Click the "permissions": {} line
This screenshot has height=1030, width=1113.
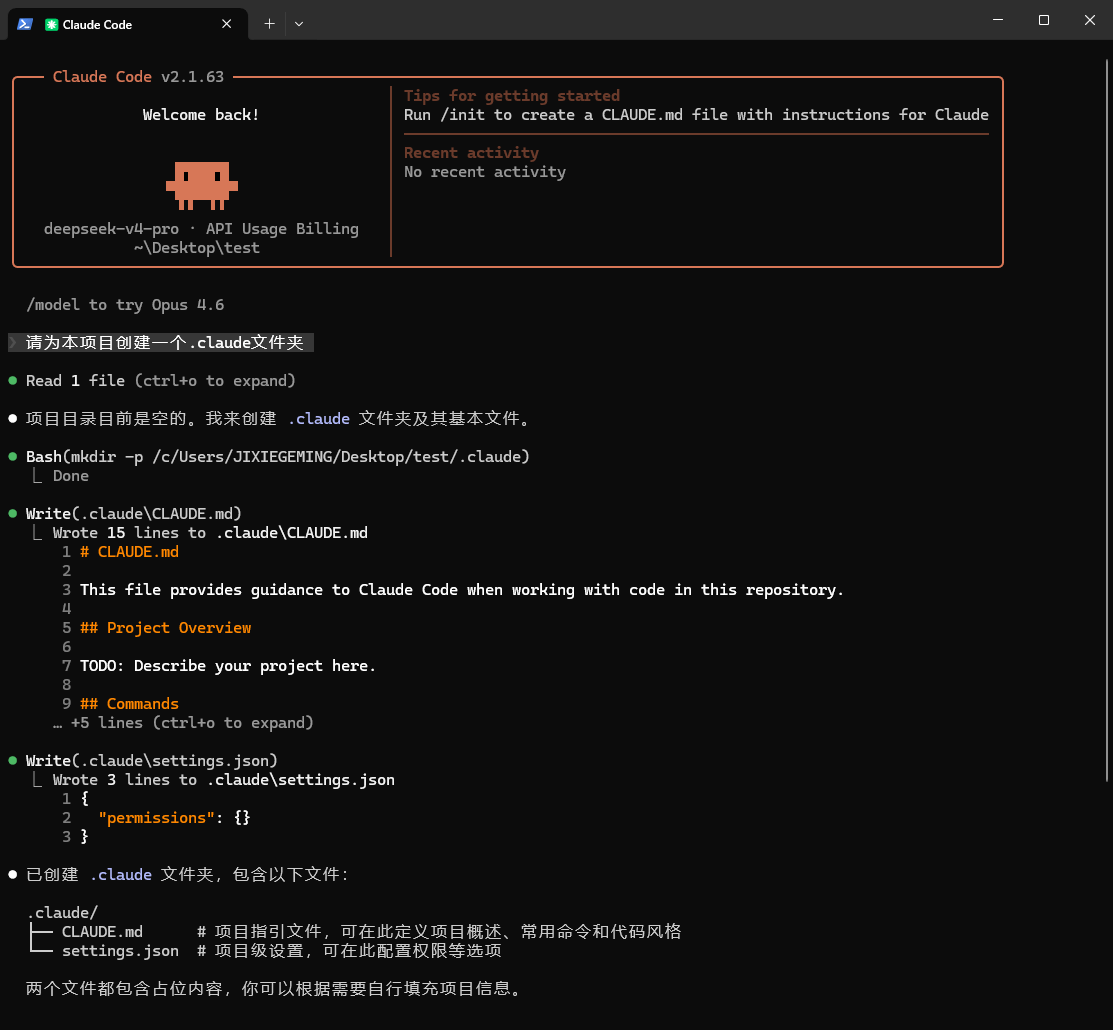174,818
